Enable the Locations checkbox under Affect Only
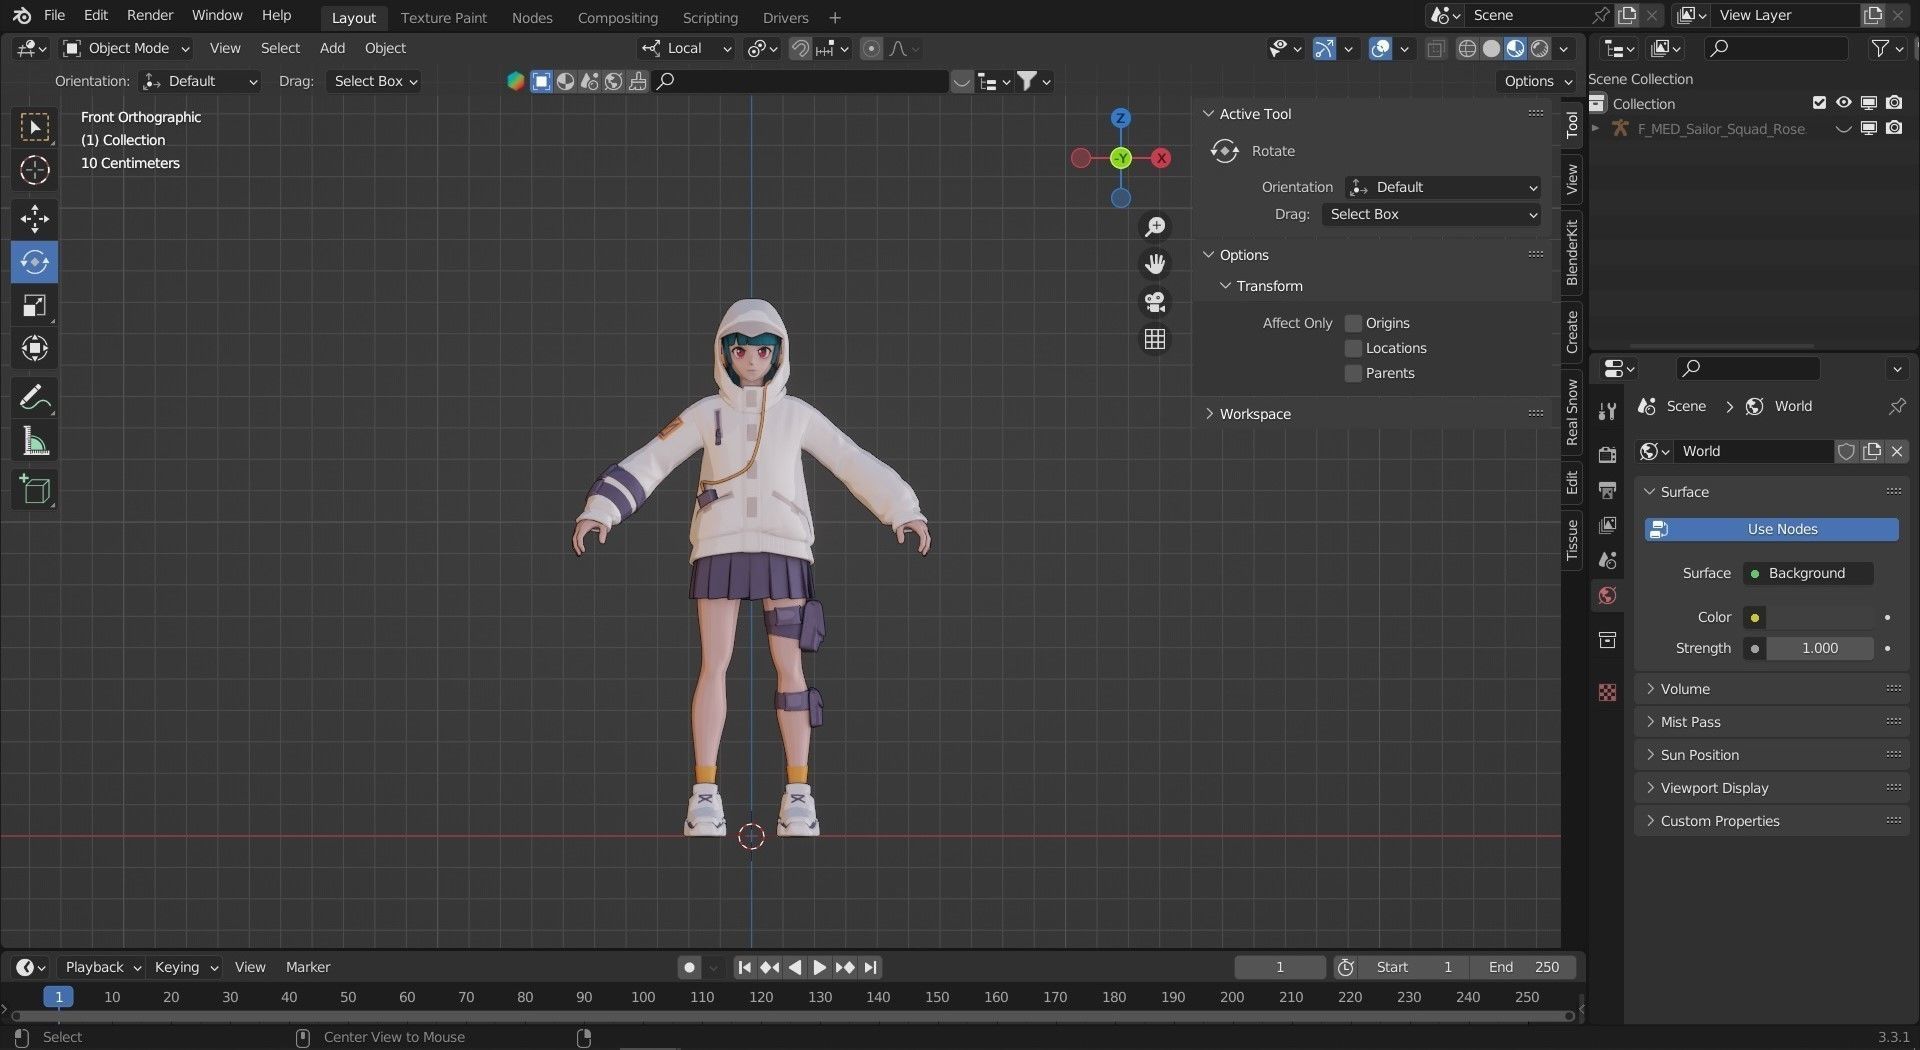Image resolution: width=1920 pixels, height=1050 pixels. (1353, 348)
